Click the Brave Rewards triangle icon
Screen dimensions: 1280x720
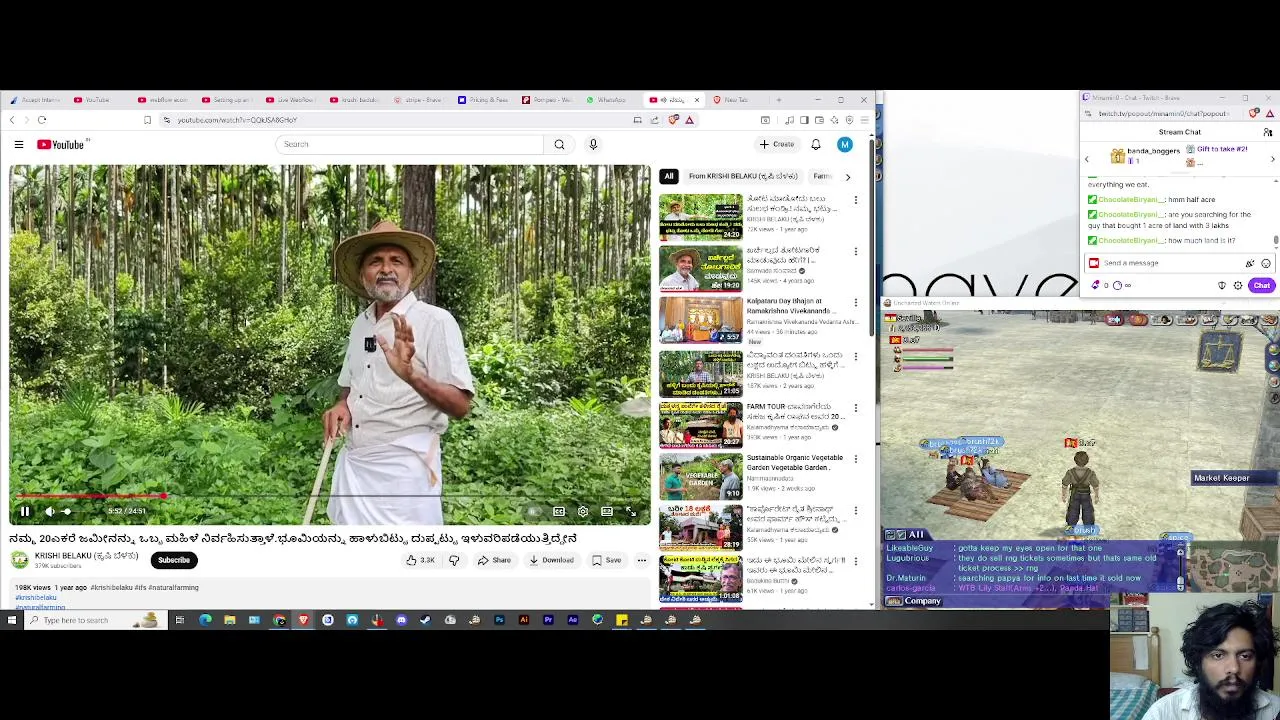(x=689, y=120)
